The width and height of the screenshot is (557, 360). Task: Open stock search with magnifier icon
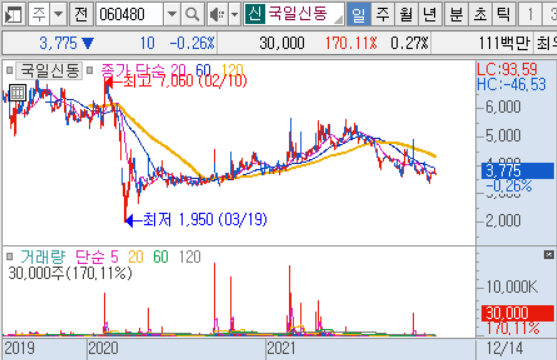(192, 15)
